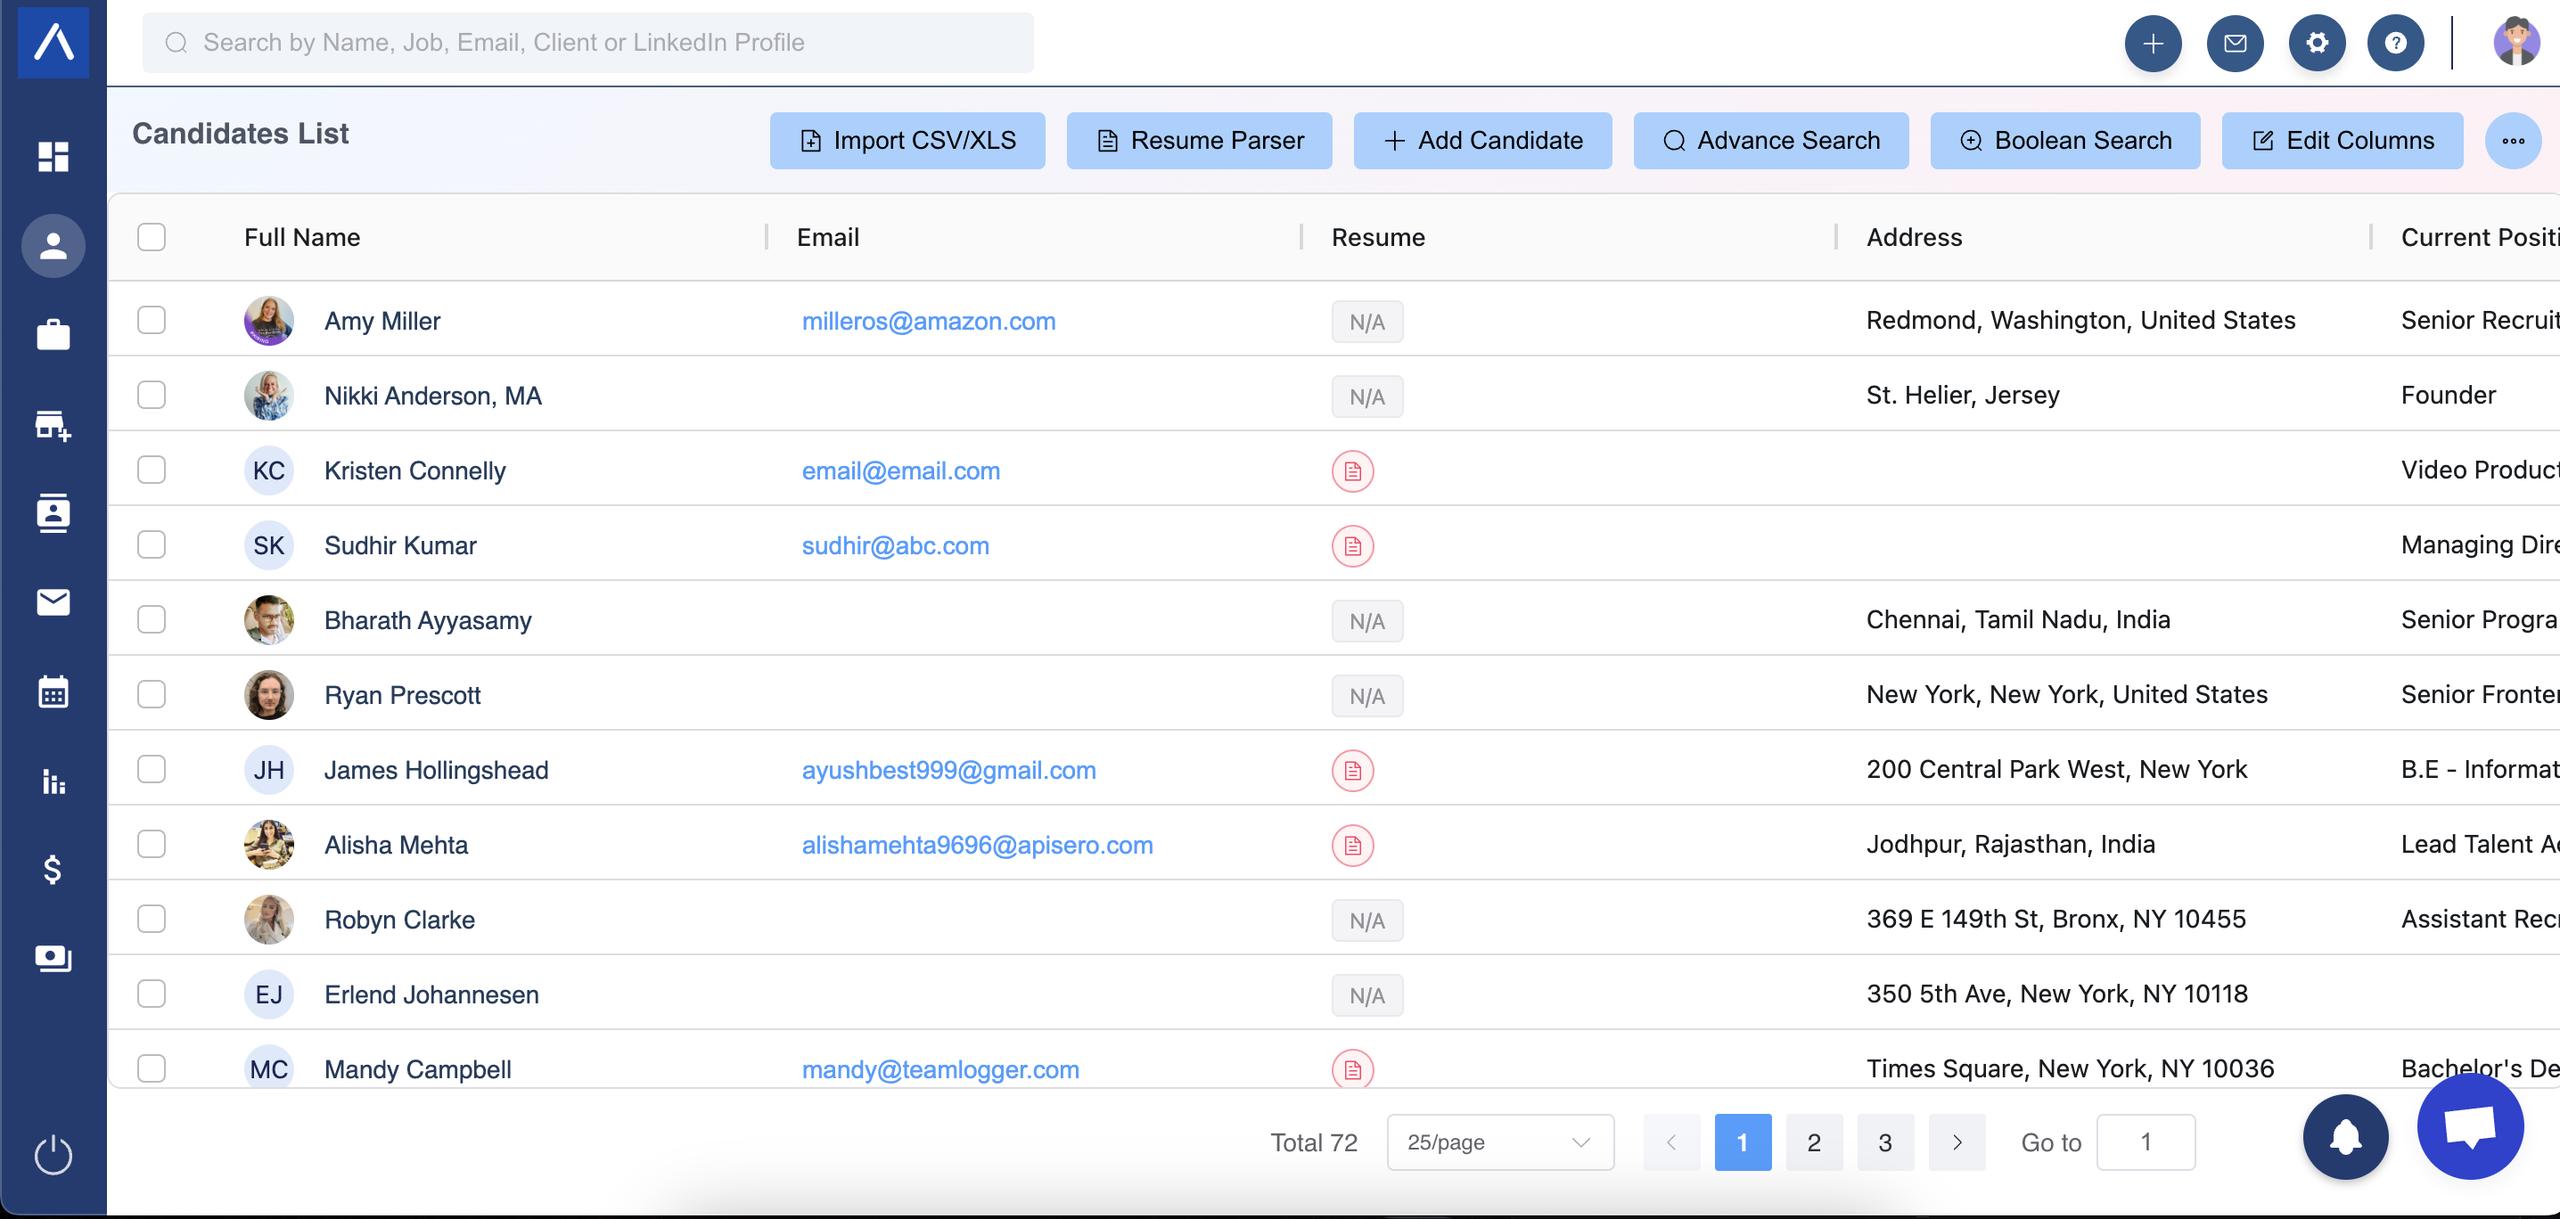Click the notification bell icon
Viewport: 2560px width, 1219px height.
2345,1137
